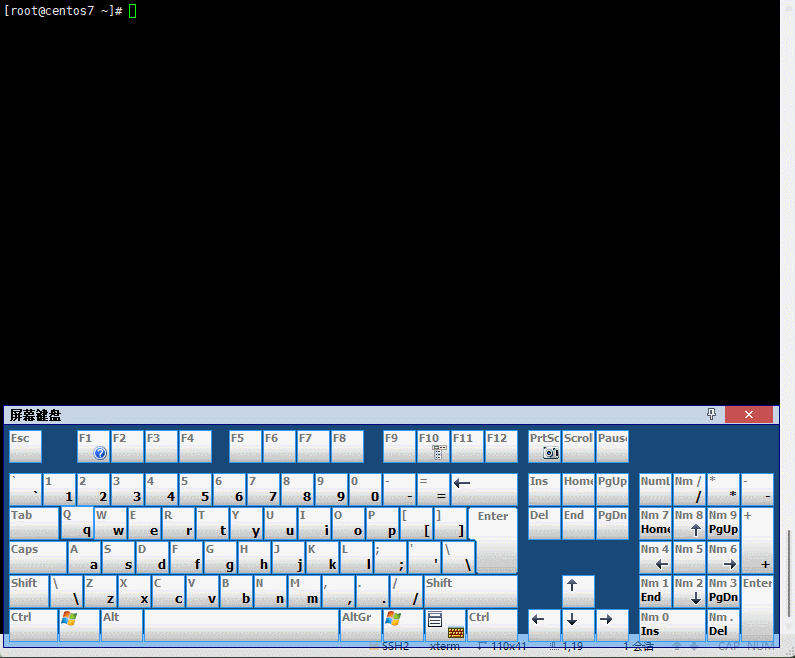The image size is (795, 658).
Task: Click the Nm 9 PgUp numpad key
Action: pos(723,523)
